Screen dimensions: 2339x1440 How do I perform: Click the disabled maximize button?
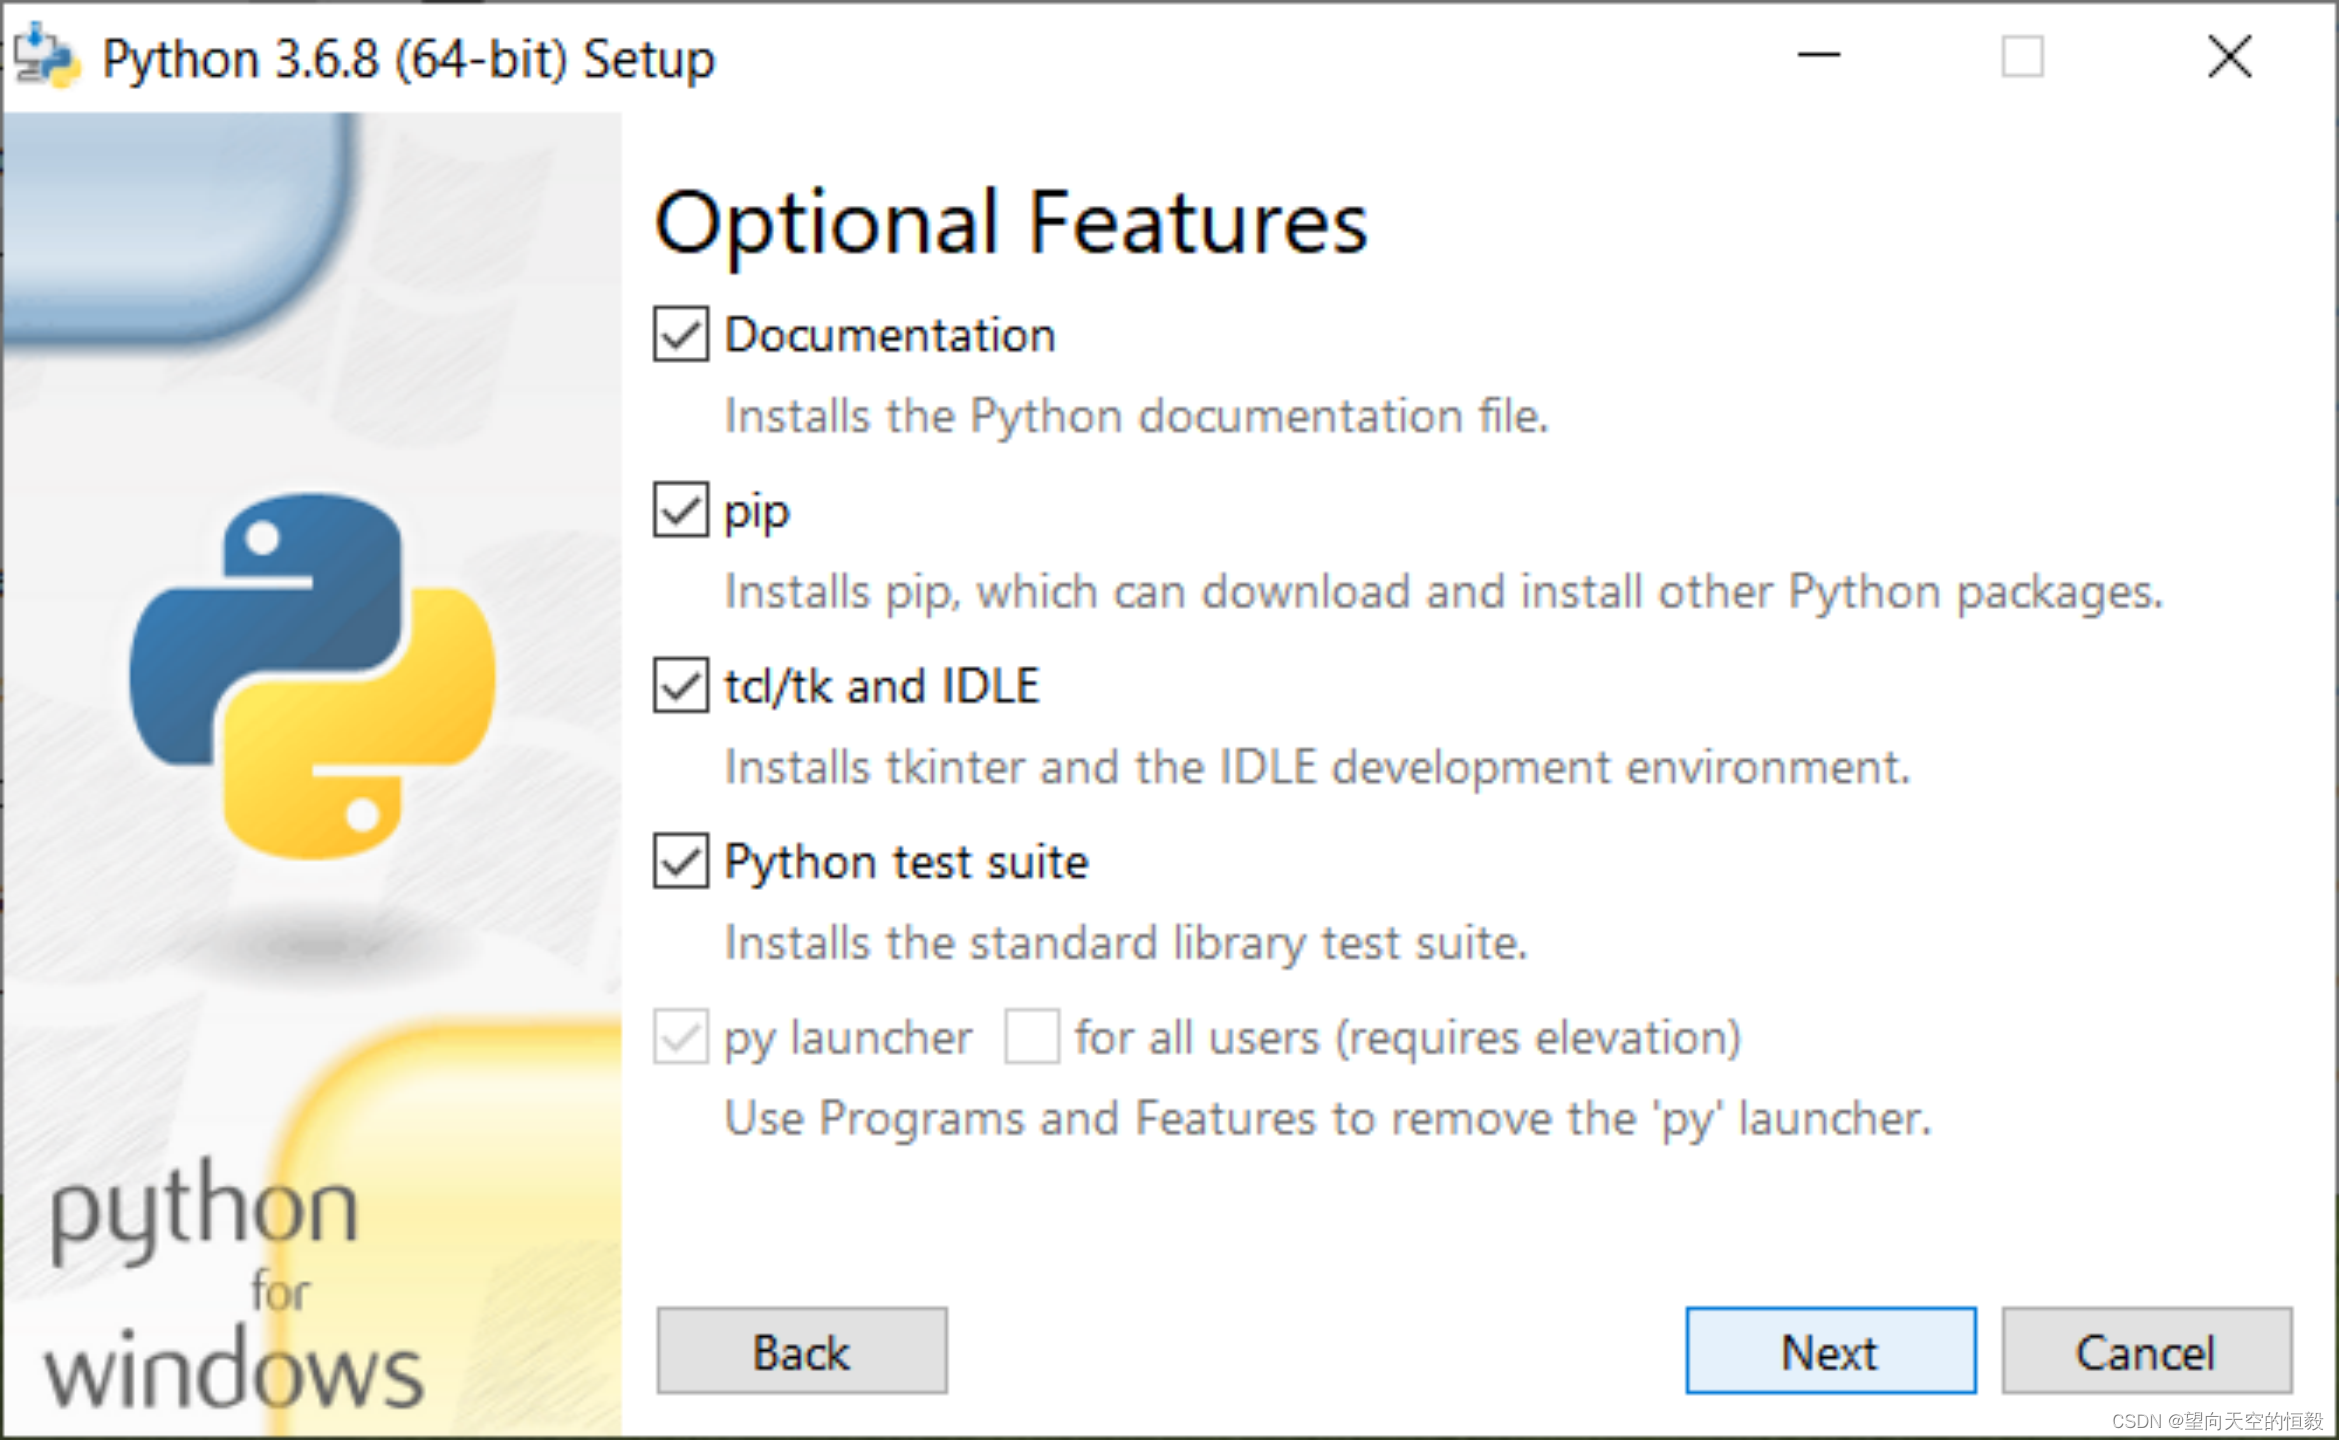[x=2022, y=56]
